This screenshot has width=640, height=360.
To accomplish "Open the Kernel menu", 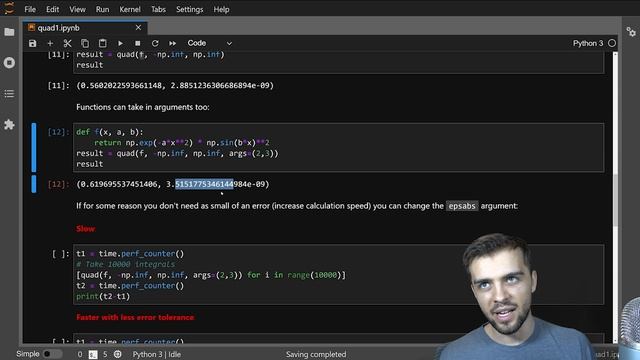I will tap(130, 9).
